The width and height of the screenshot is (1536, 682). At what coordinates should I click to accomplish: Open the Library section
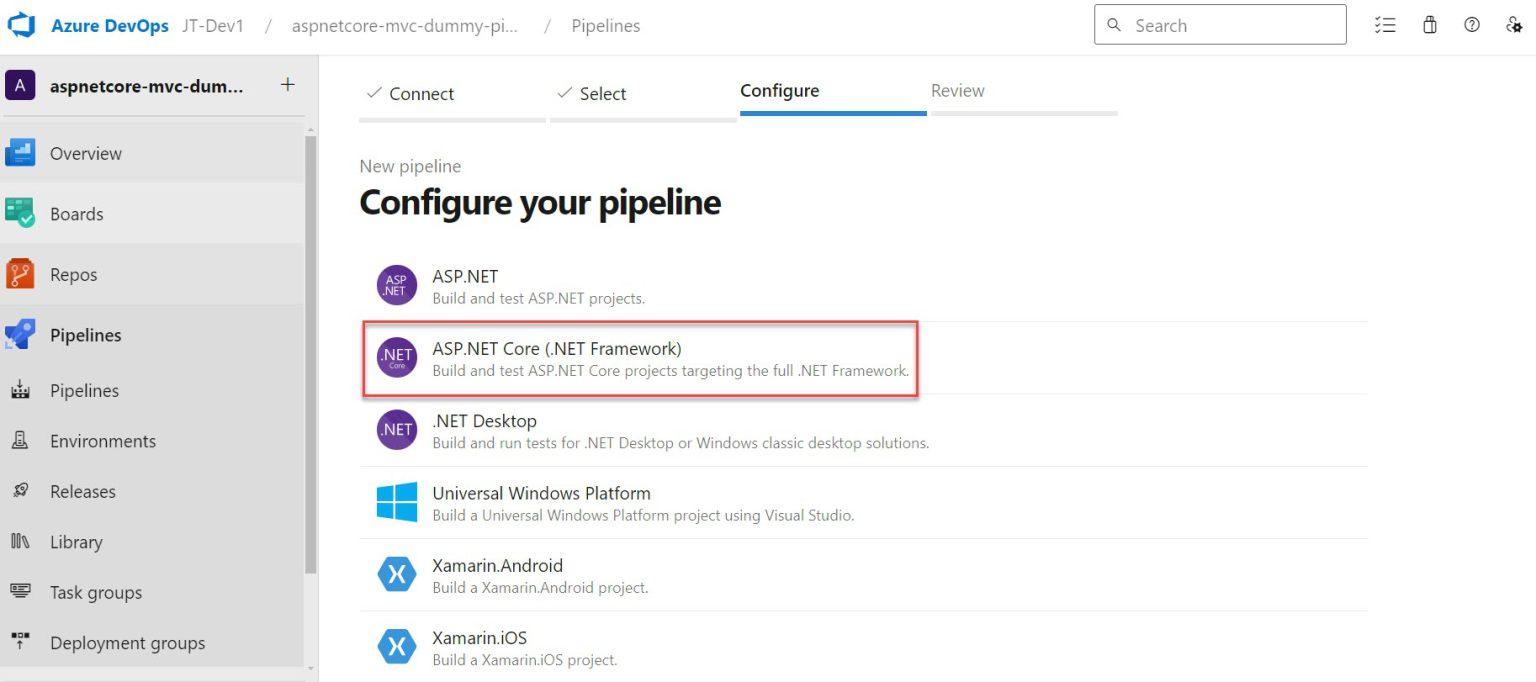[75, 541]
